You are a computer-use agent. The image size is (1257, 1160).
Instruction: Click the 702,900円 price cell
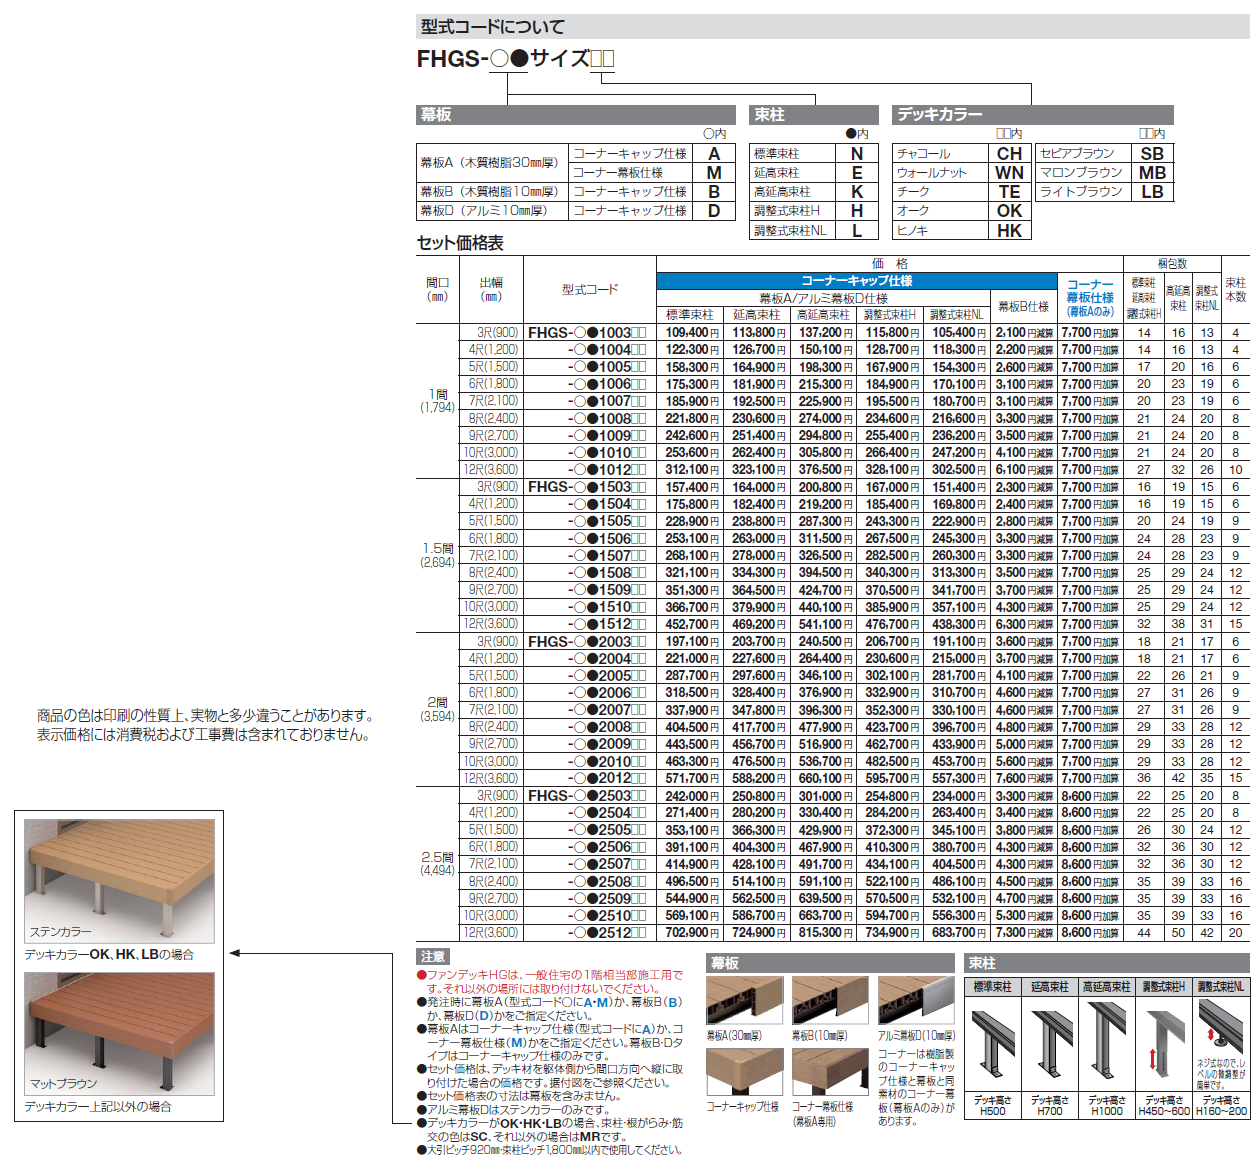click(x=691, y=933)
